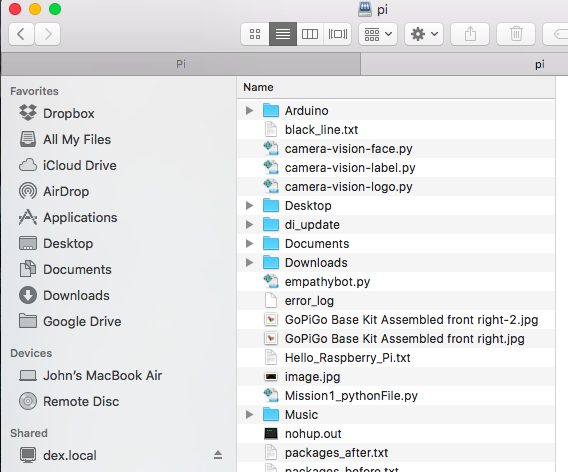The width and height of the screenshot is (568, 472).
Task: Select camera-vision-label.py file
Action: tap(396, 168)
